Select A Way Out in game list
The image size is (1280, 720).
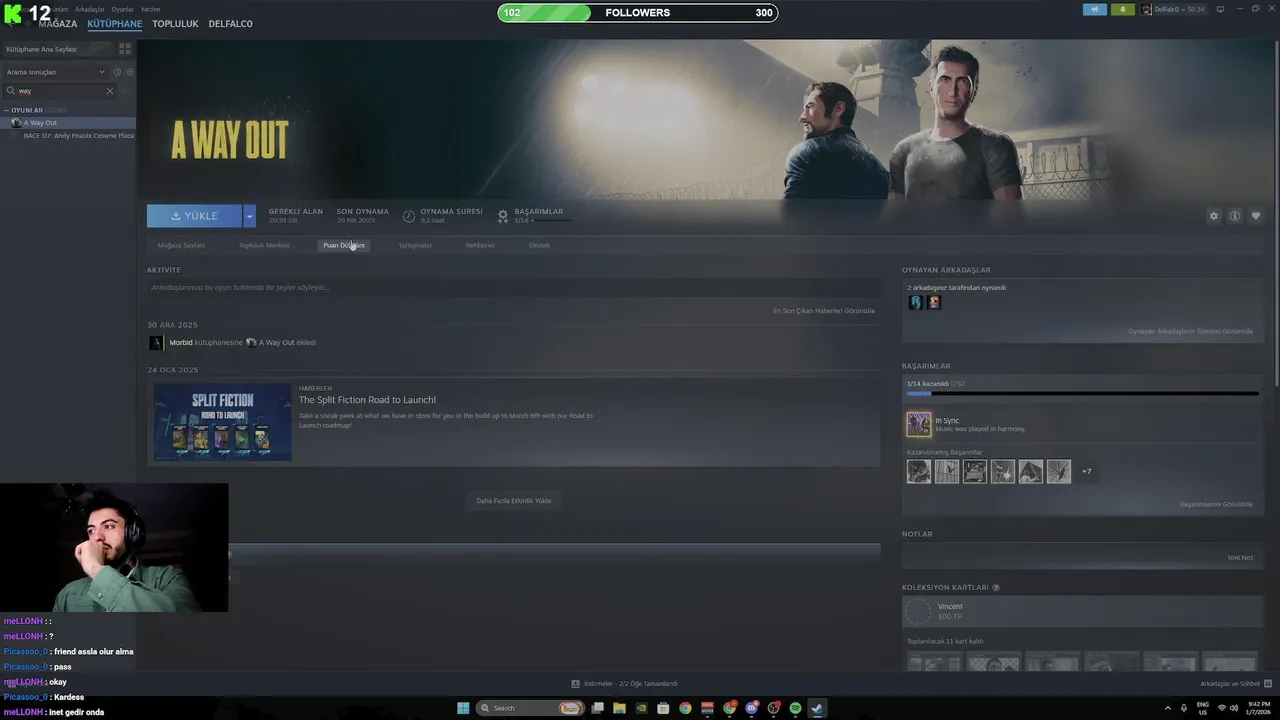(x=68, y=123)
